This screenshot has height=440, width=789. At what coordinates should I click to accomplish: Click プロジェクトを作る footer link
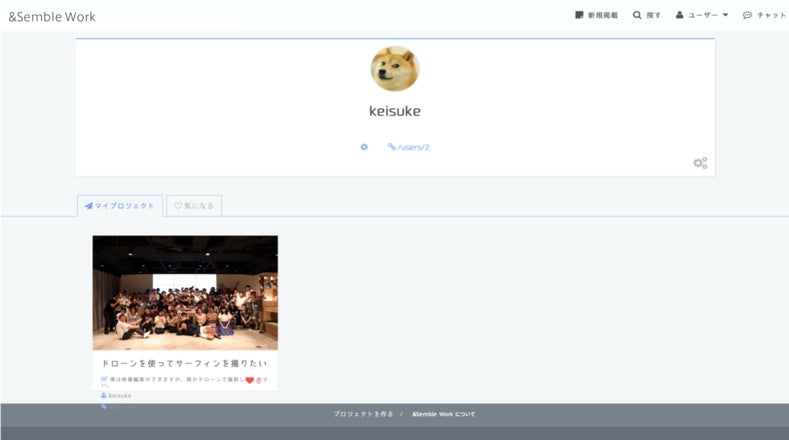coord(362,413)
